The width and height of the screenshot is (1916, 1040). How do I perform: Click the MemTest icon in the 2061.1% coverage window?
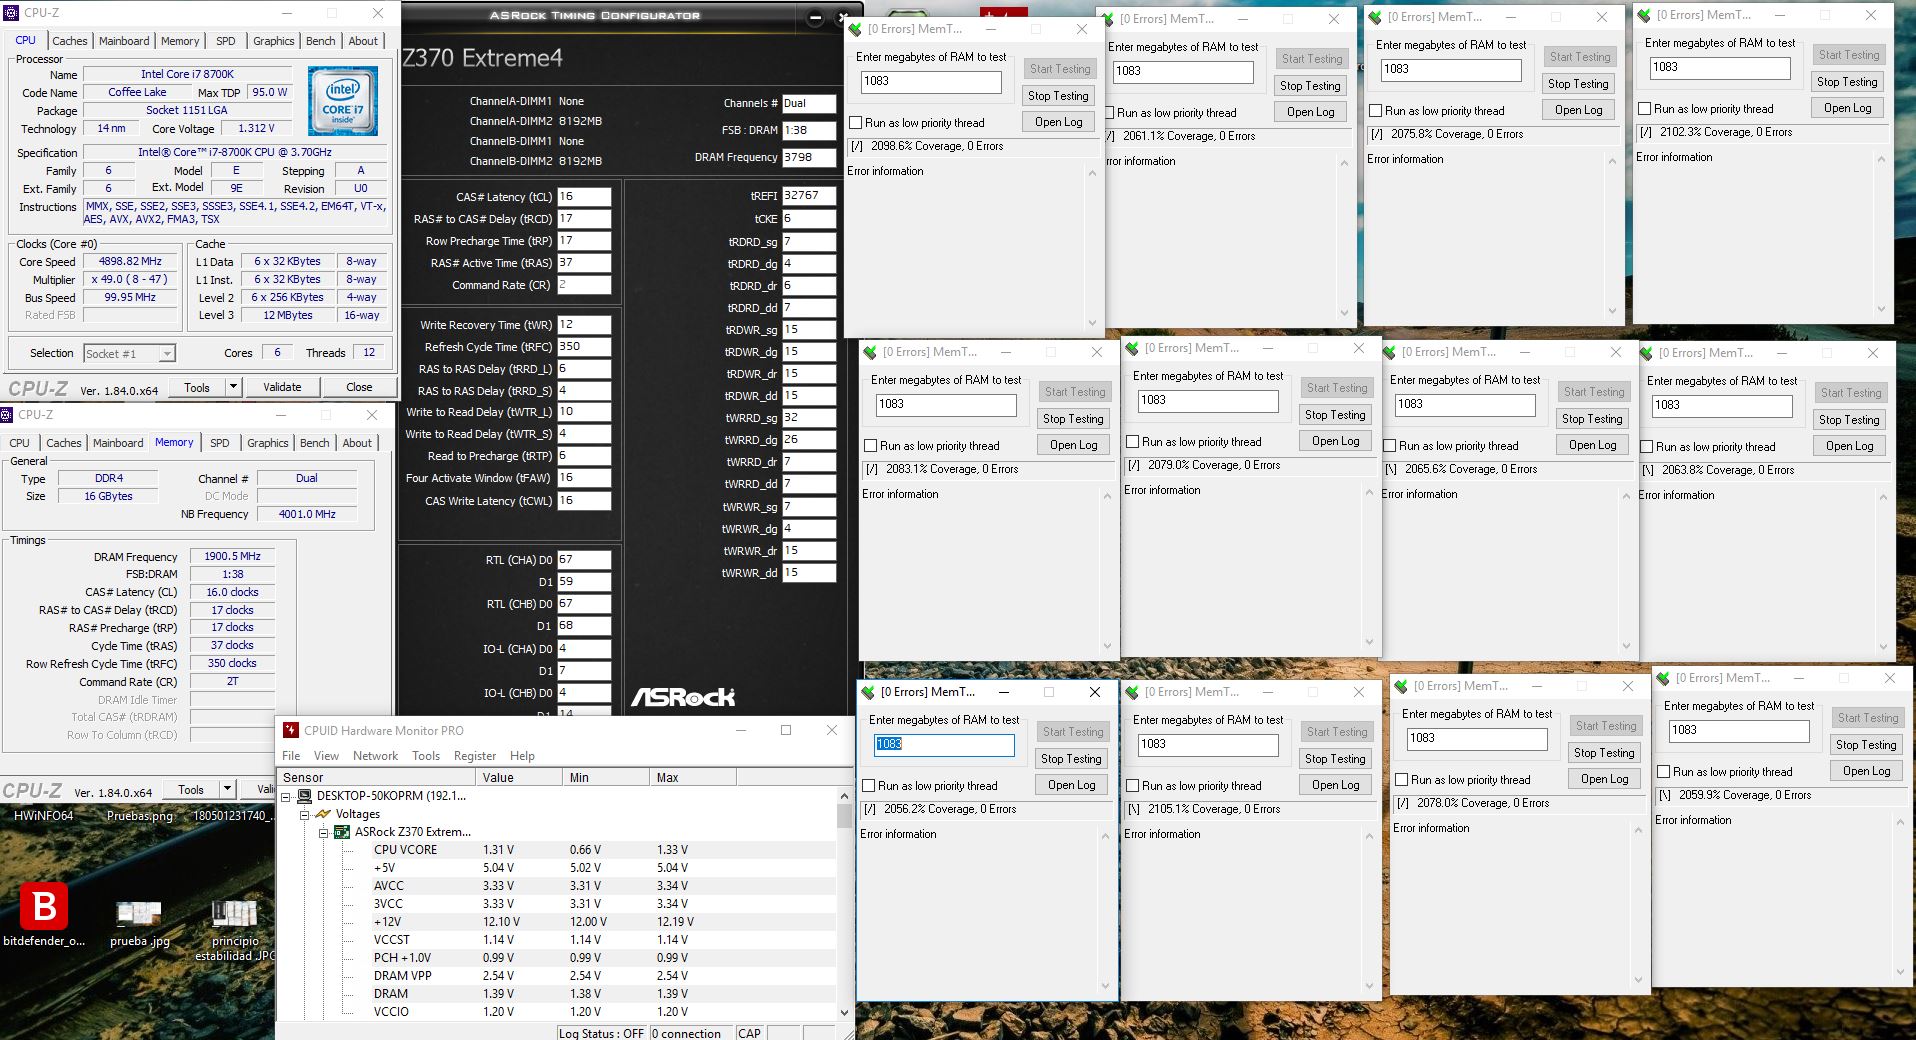[x=1108, y=19]
